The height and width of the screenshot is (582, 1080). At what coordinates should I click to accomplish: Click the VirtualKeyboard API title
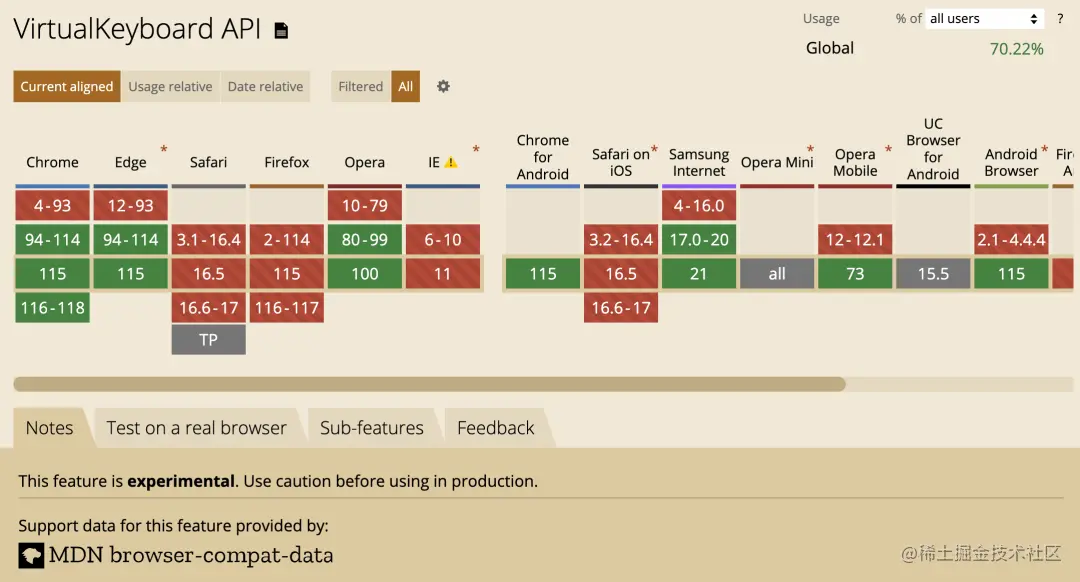point(137,30)
